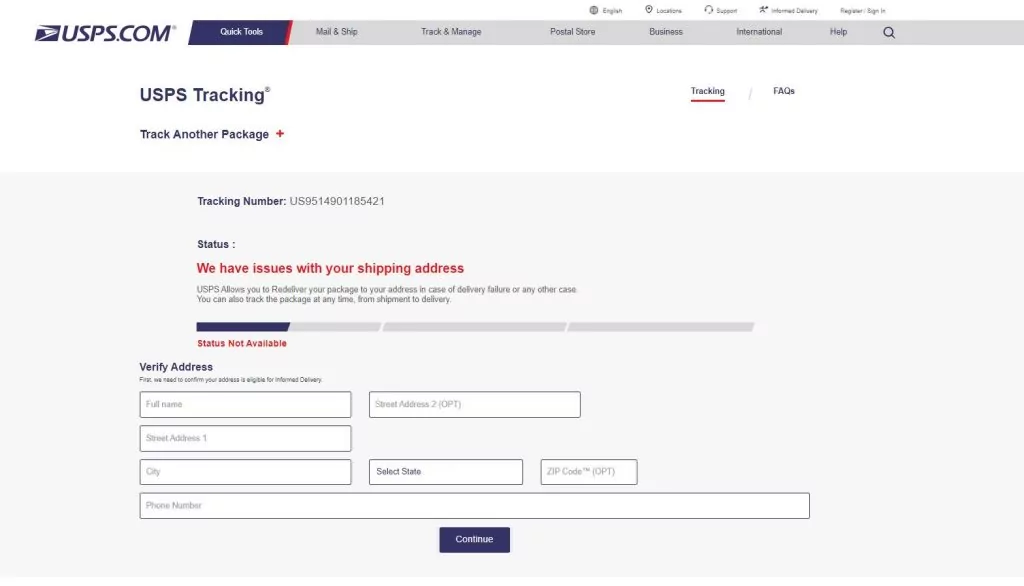This screenshot has height=586, width=1024.
Task: Expand Track Another Package plus icon
Action: click(280, 133)
